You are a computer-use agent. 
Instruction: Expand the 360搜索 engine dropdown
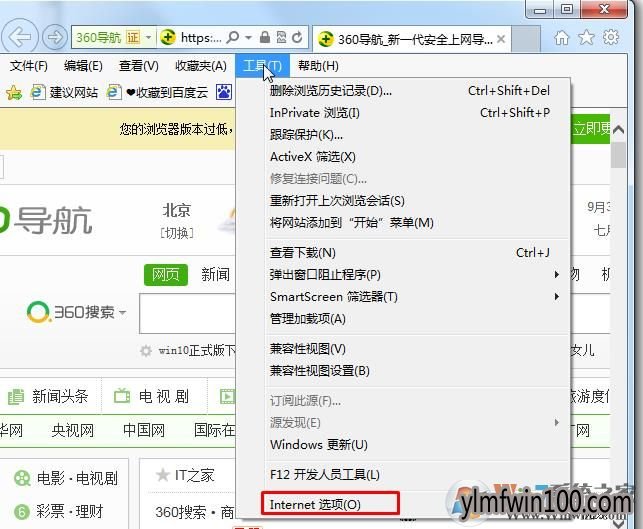coord(122,312)
